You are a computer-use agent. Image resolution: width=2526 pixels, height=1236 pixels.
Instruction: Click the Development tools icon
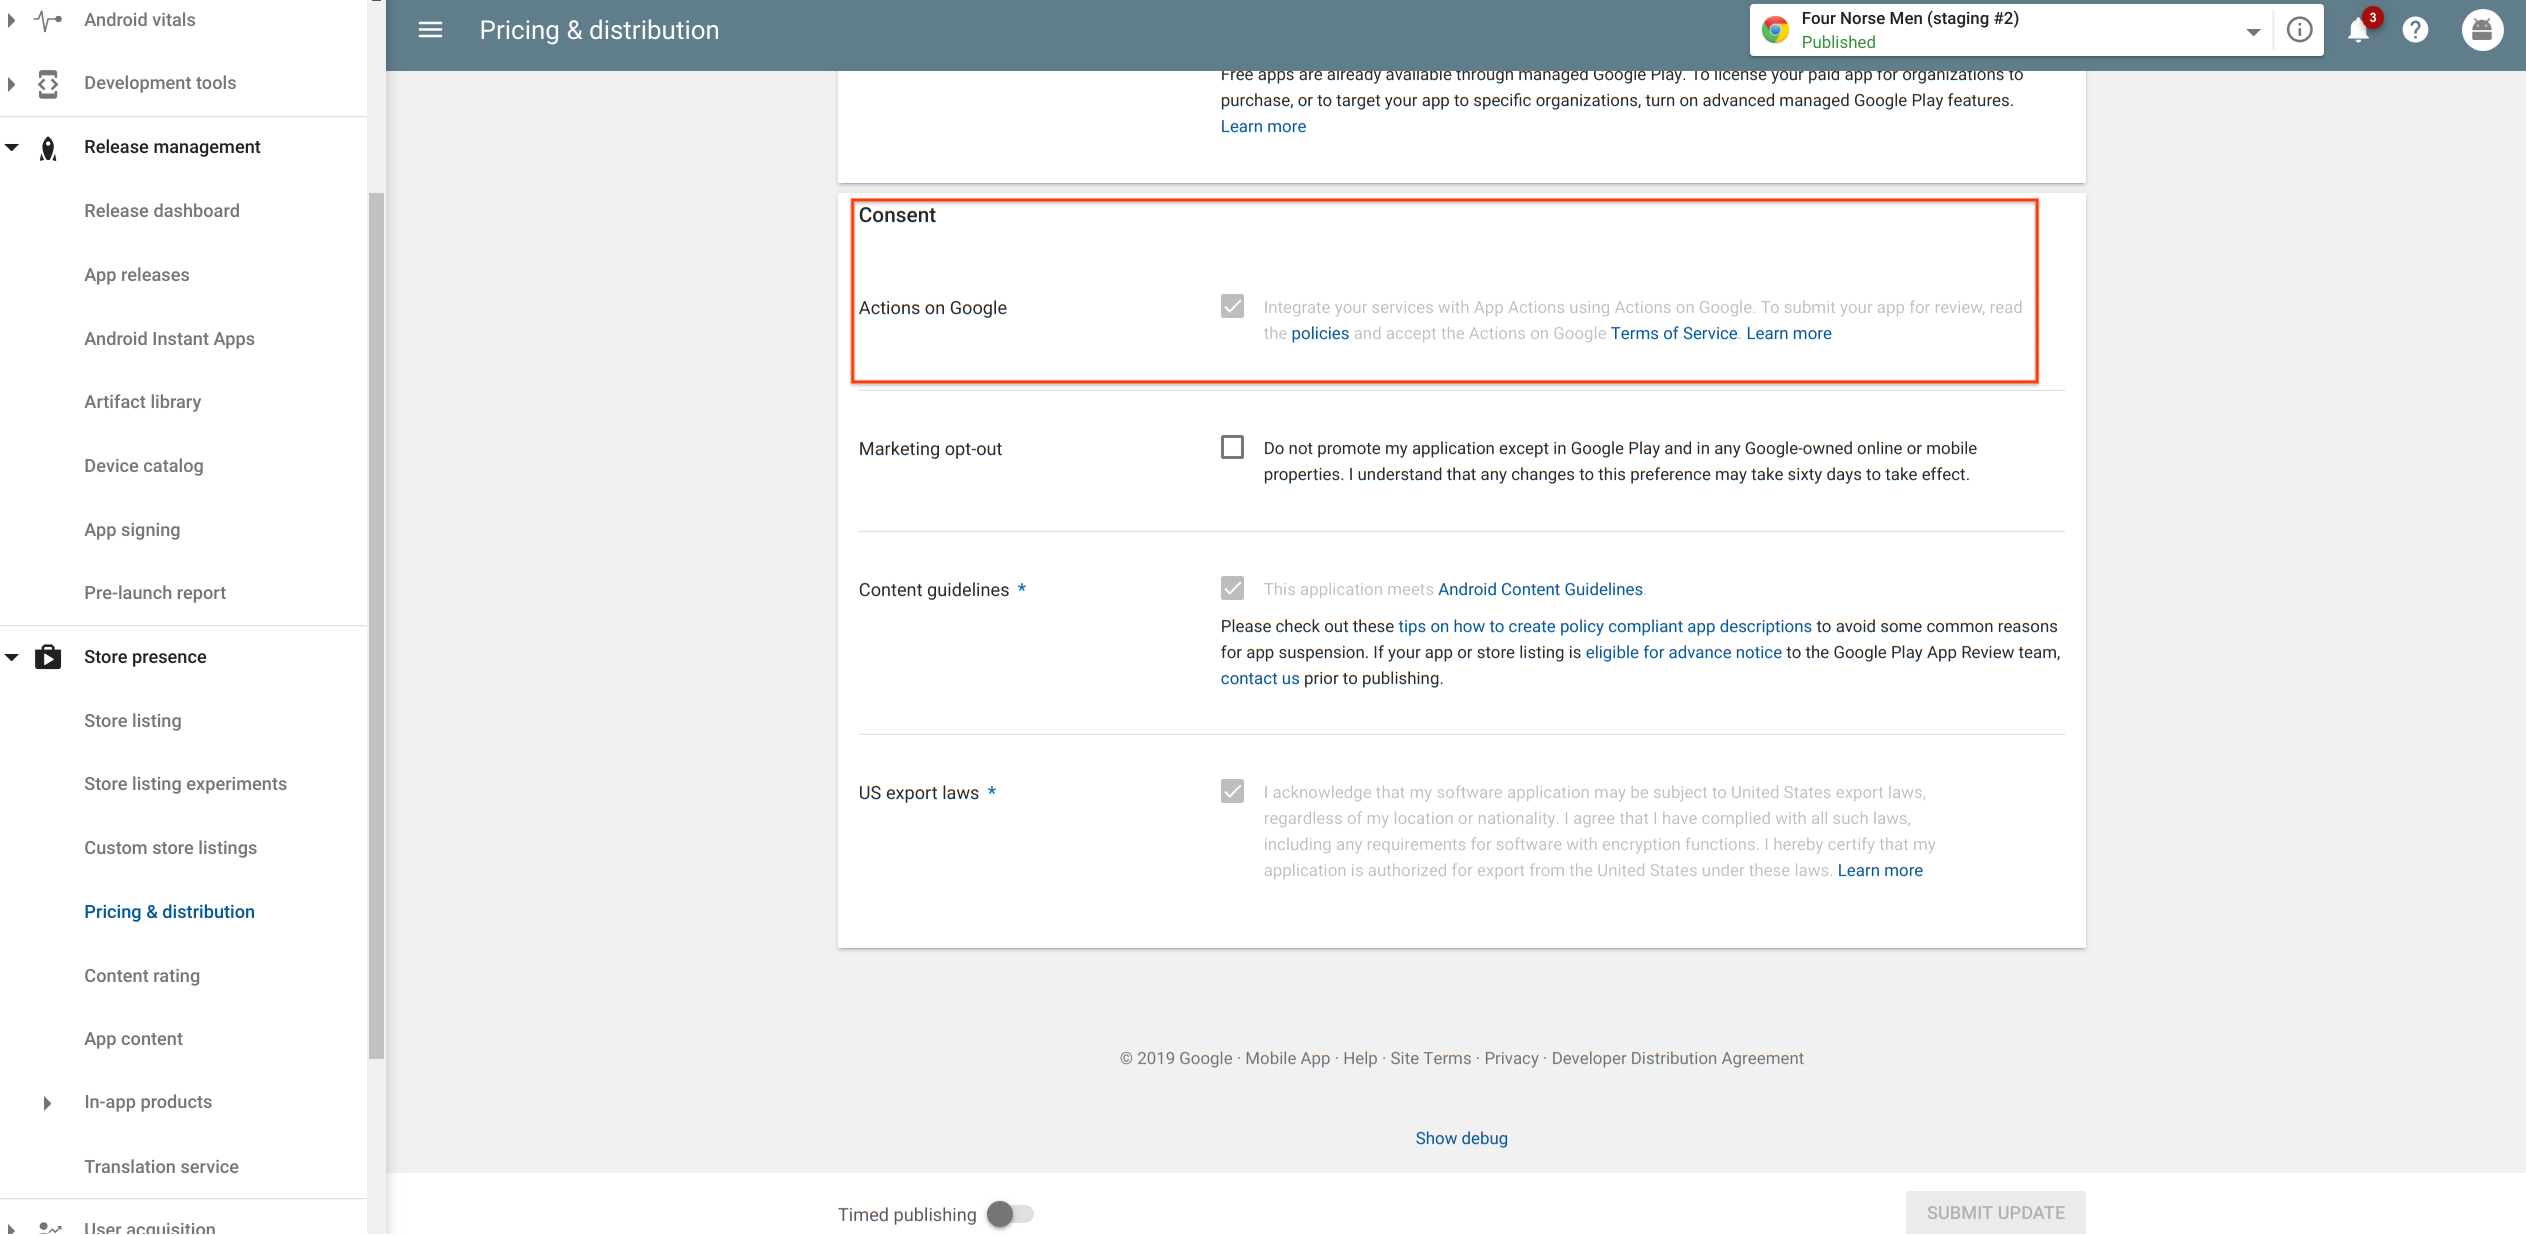[47, 84]
